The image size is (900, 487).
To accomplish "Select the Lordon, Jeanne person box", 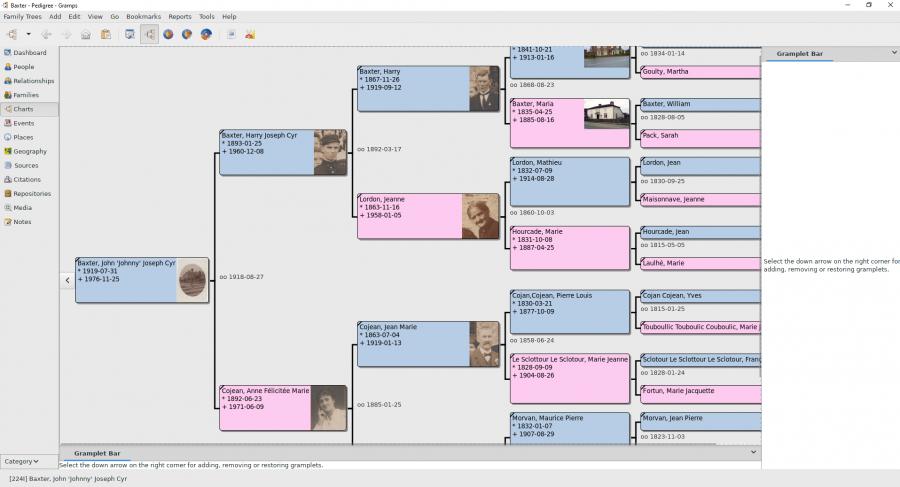I will (428, 216).
